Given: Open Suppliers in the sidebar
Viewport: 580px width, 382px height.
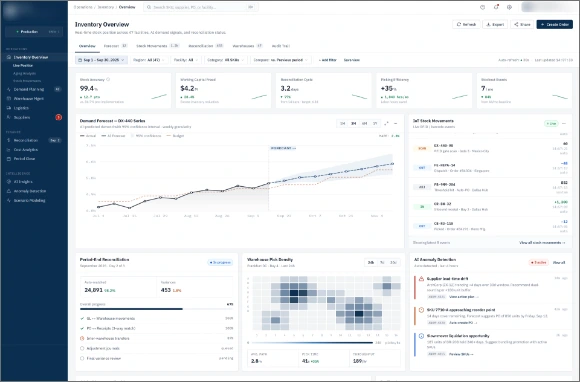Looking at the screenshot, I should click(34, 117).
